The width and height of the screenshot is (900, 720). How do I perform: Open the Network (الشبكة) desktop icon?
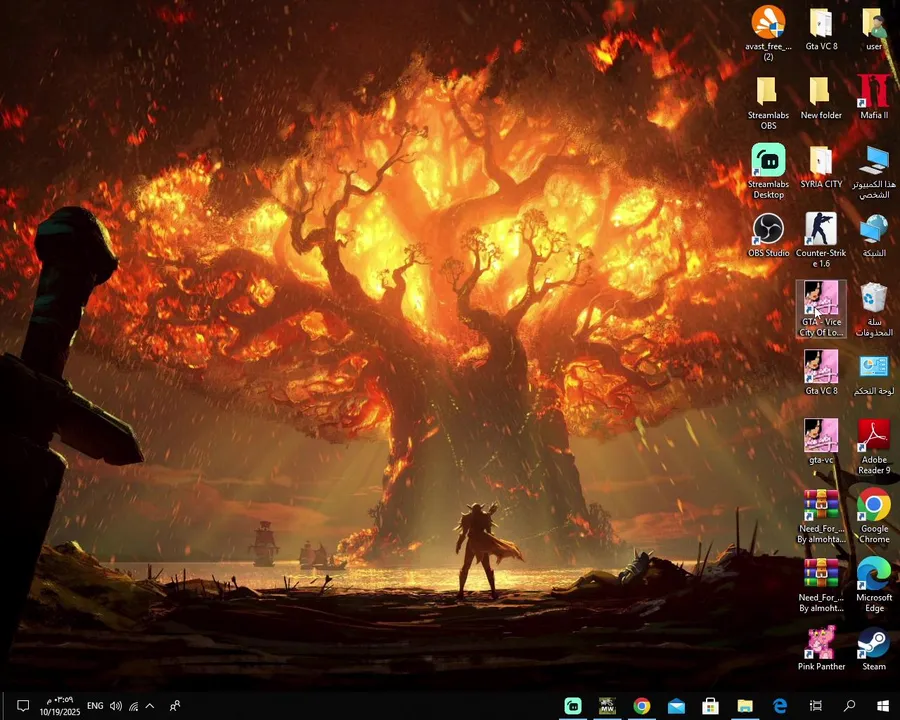tap(874, 235)
